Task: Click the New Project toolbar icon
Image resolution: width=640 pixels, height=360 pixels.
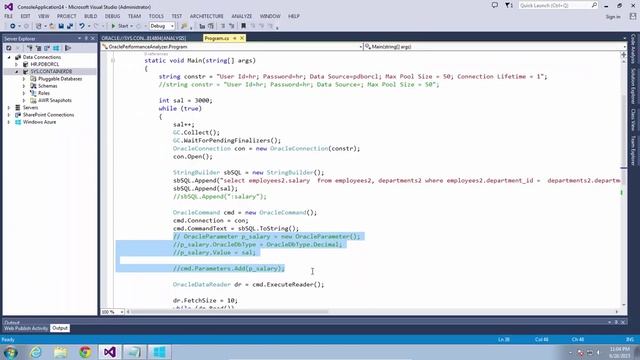Action: tap(39, 26)
